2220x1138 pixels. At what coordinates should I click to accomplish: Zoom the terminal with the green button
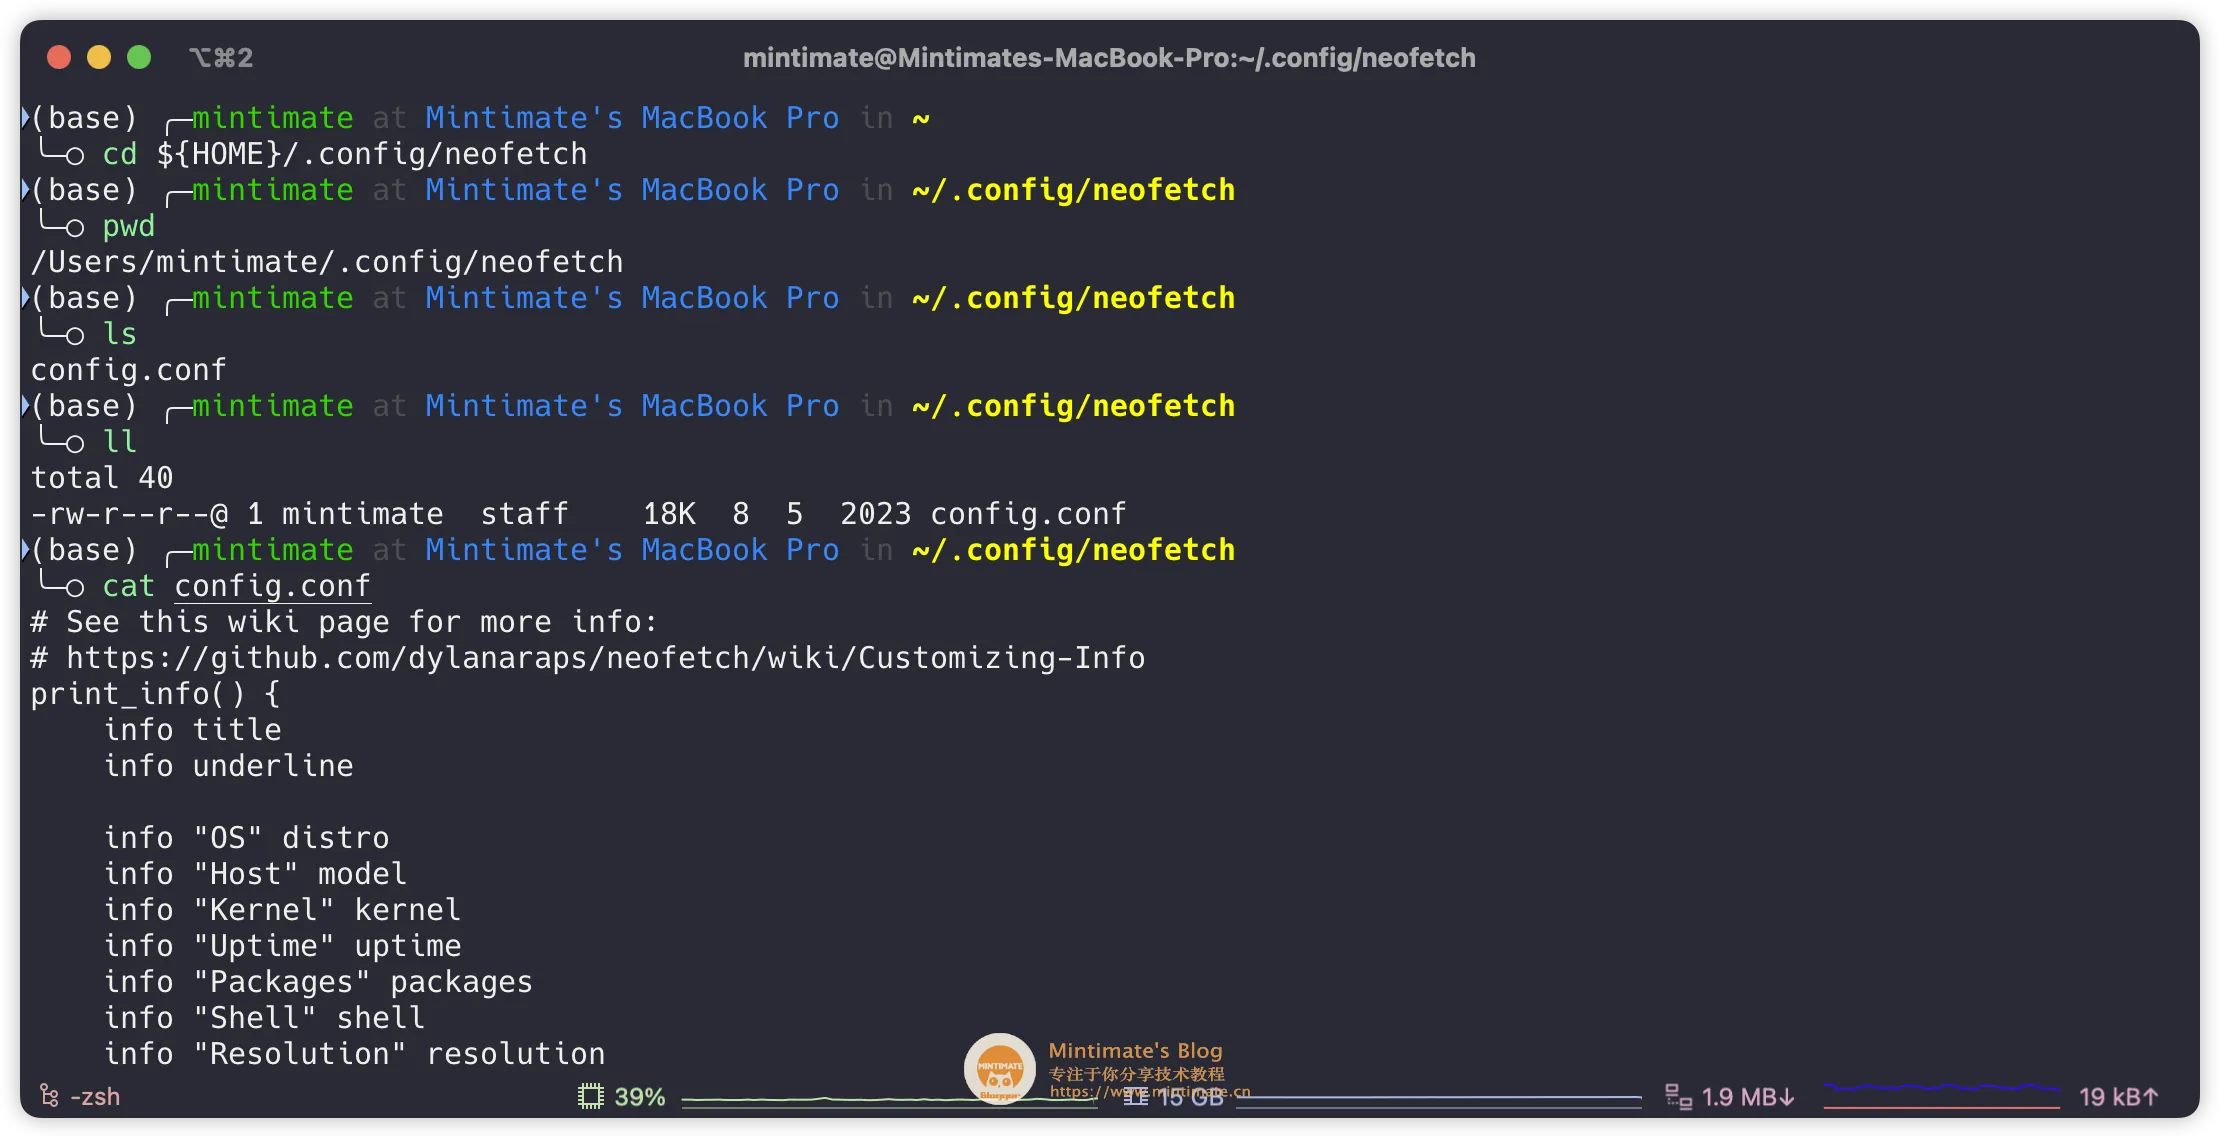(139, 57)
